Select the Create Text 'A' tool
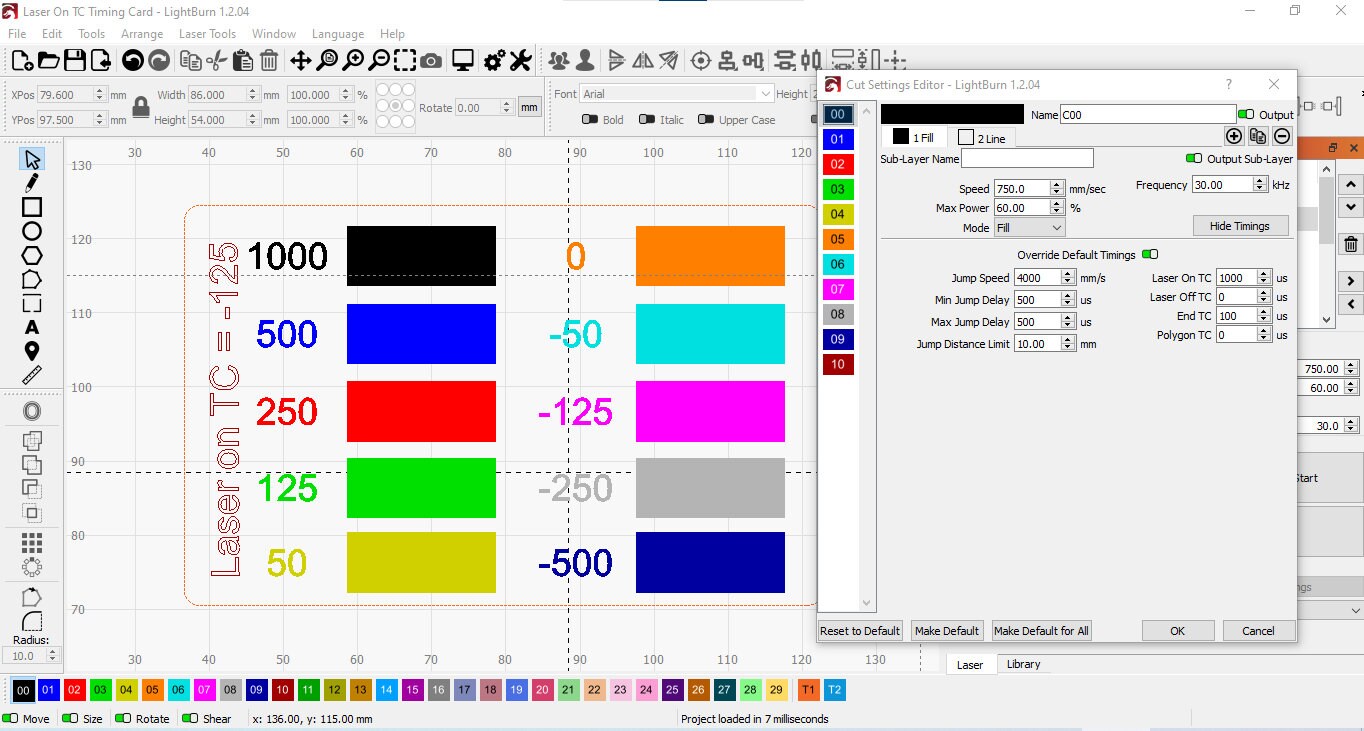Image resolution: width=1364 pixels, height=731 pixels. pos(32,327)
